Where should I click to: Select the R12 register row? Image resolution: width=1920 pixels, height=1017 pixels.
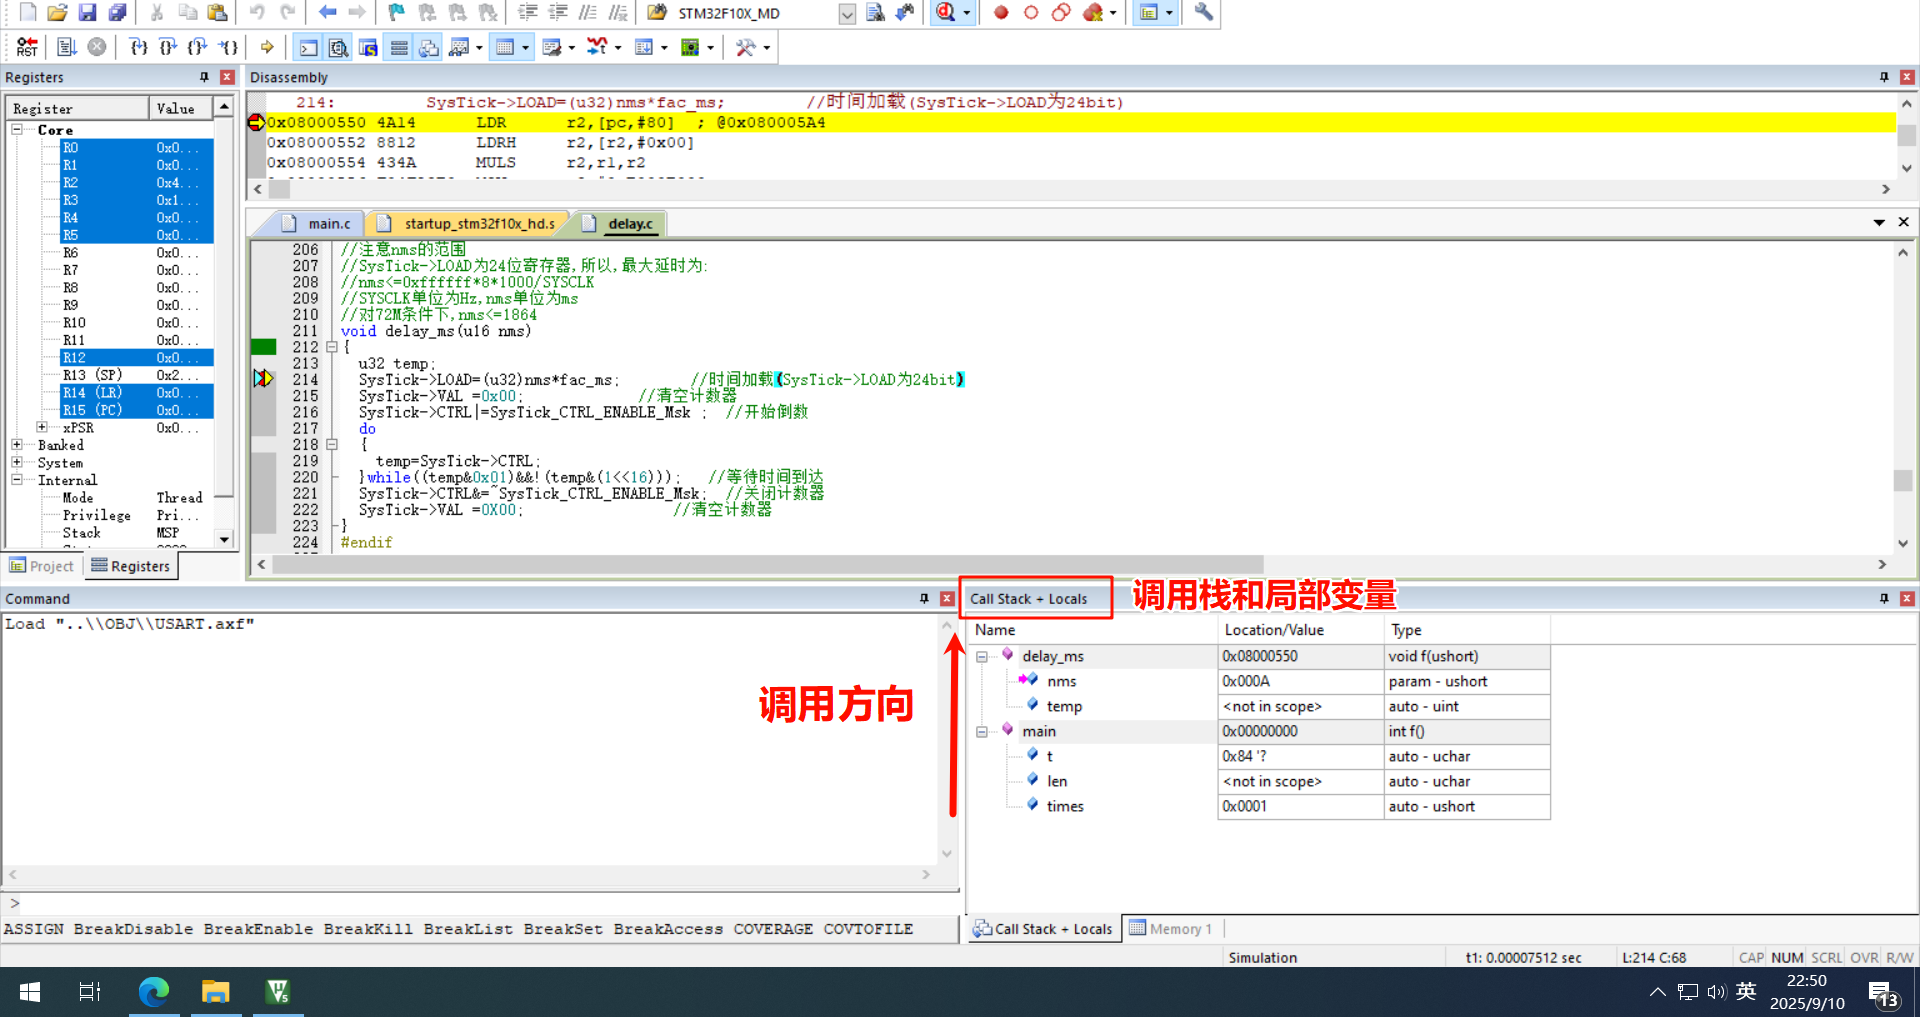[x=137, y=358]
